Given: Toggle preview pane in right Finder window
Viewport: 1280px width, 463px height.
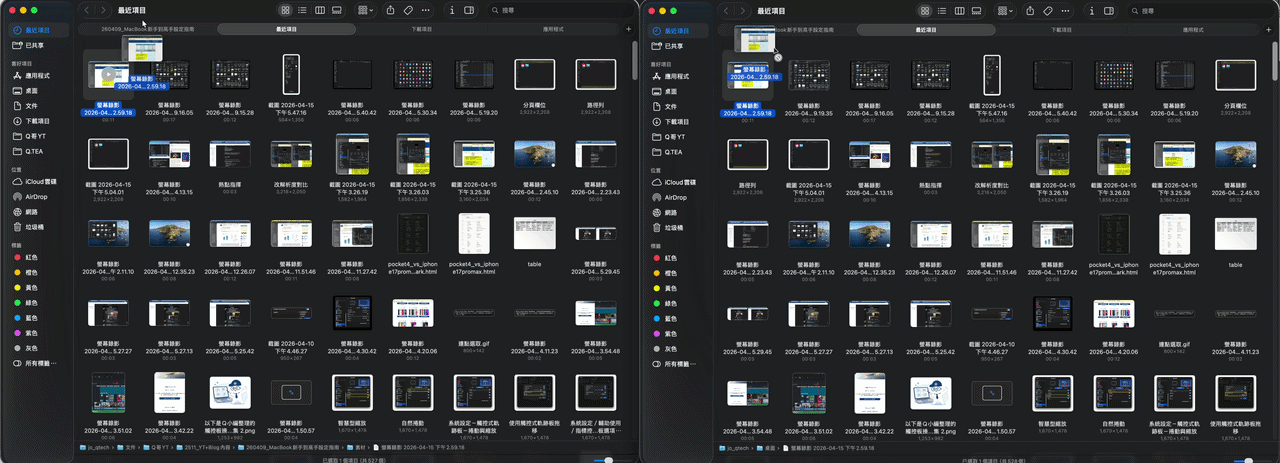Looking at the screenshot, I should tap(1109, 10).
